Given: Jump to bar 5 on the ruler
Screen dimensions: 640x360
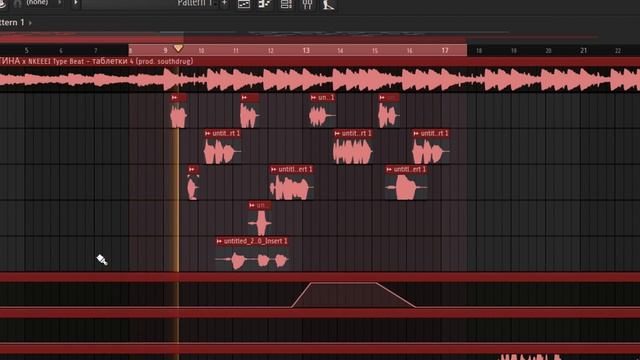Looking at the screenshot, I should pos(27,51).
